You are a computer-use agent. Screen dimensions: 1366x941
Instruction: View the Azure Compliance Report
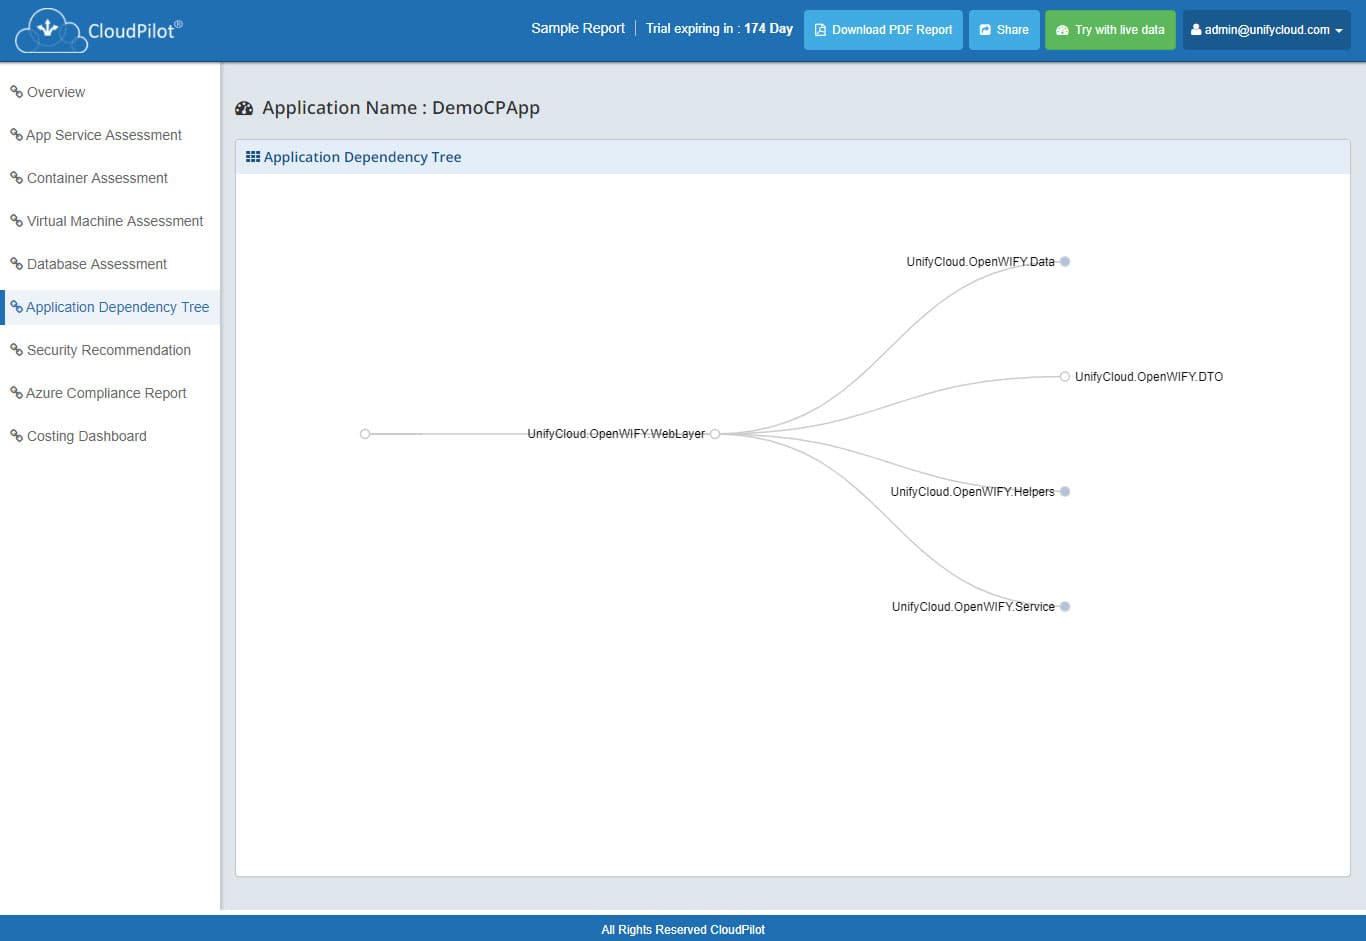[106, 393]
